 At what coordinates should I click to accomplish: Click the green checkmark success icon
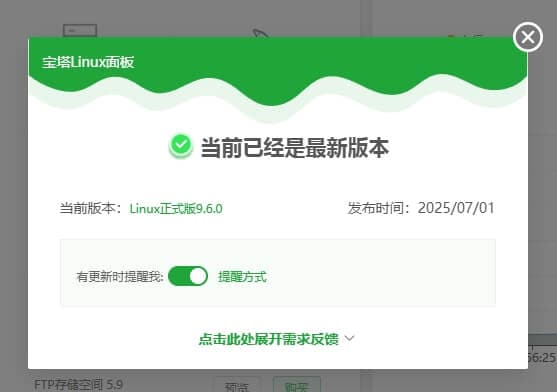pyautogui.click(x=181, y=146)
